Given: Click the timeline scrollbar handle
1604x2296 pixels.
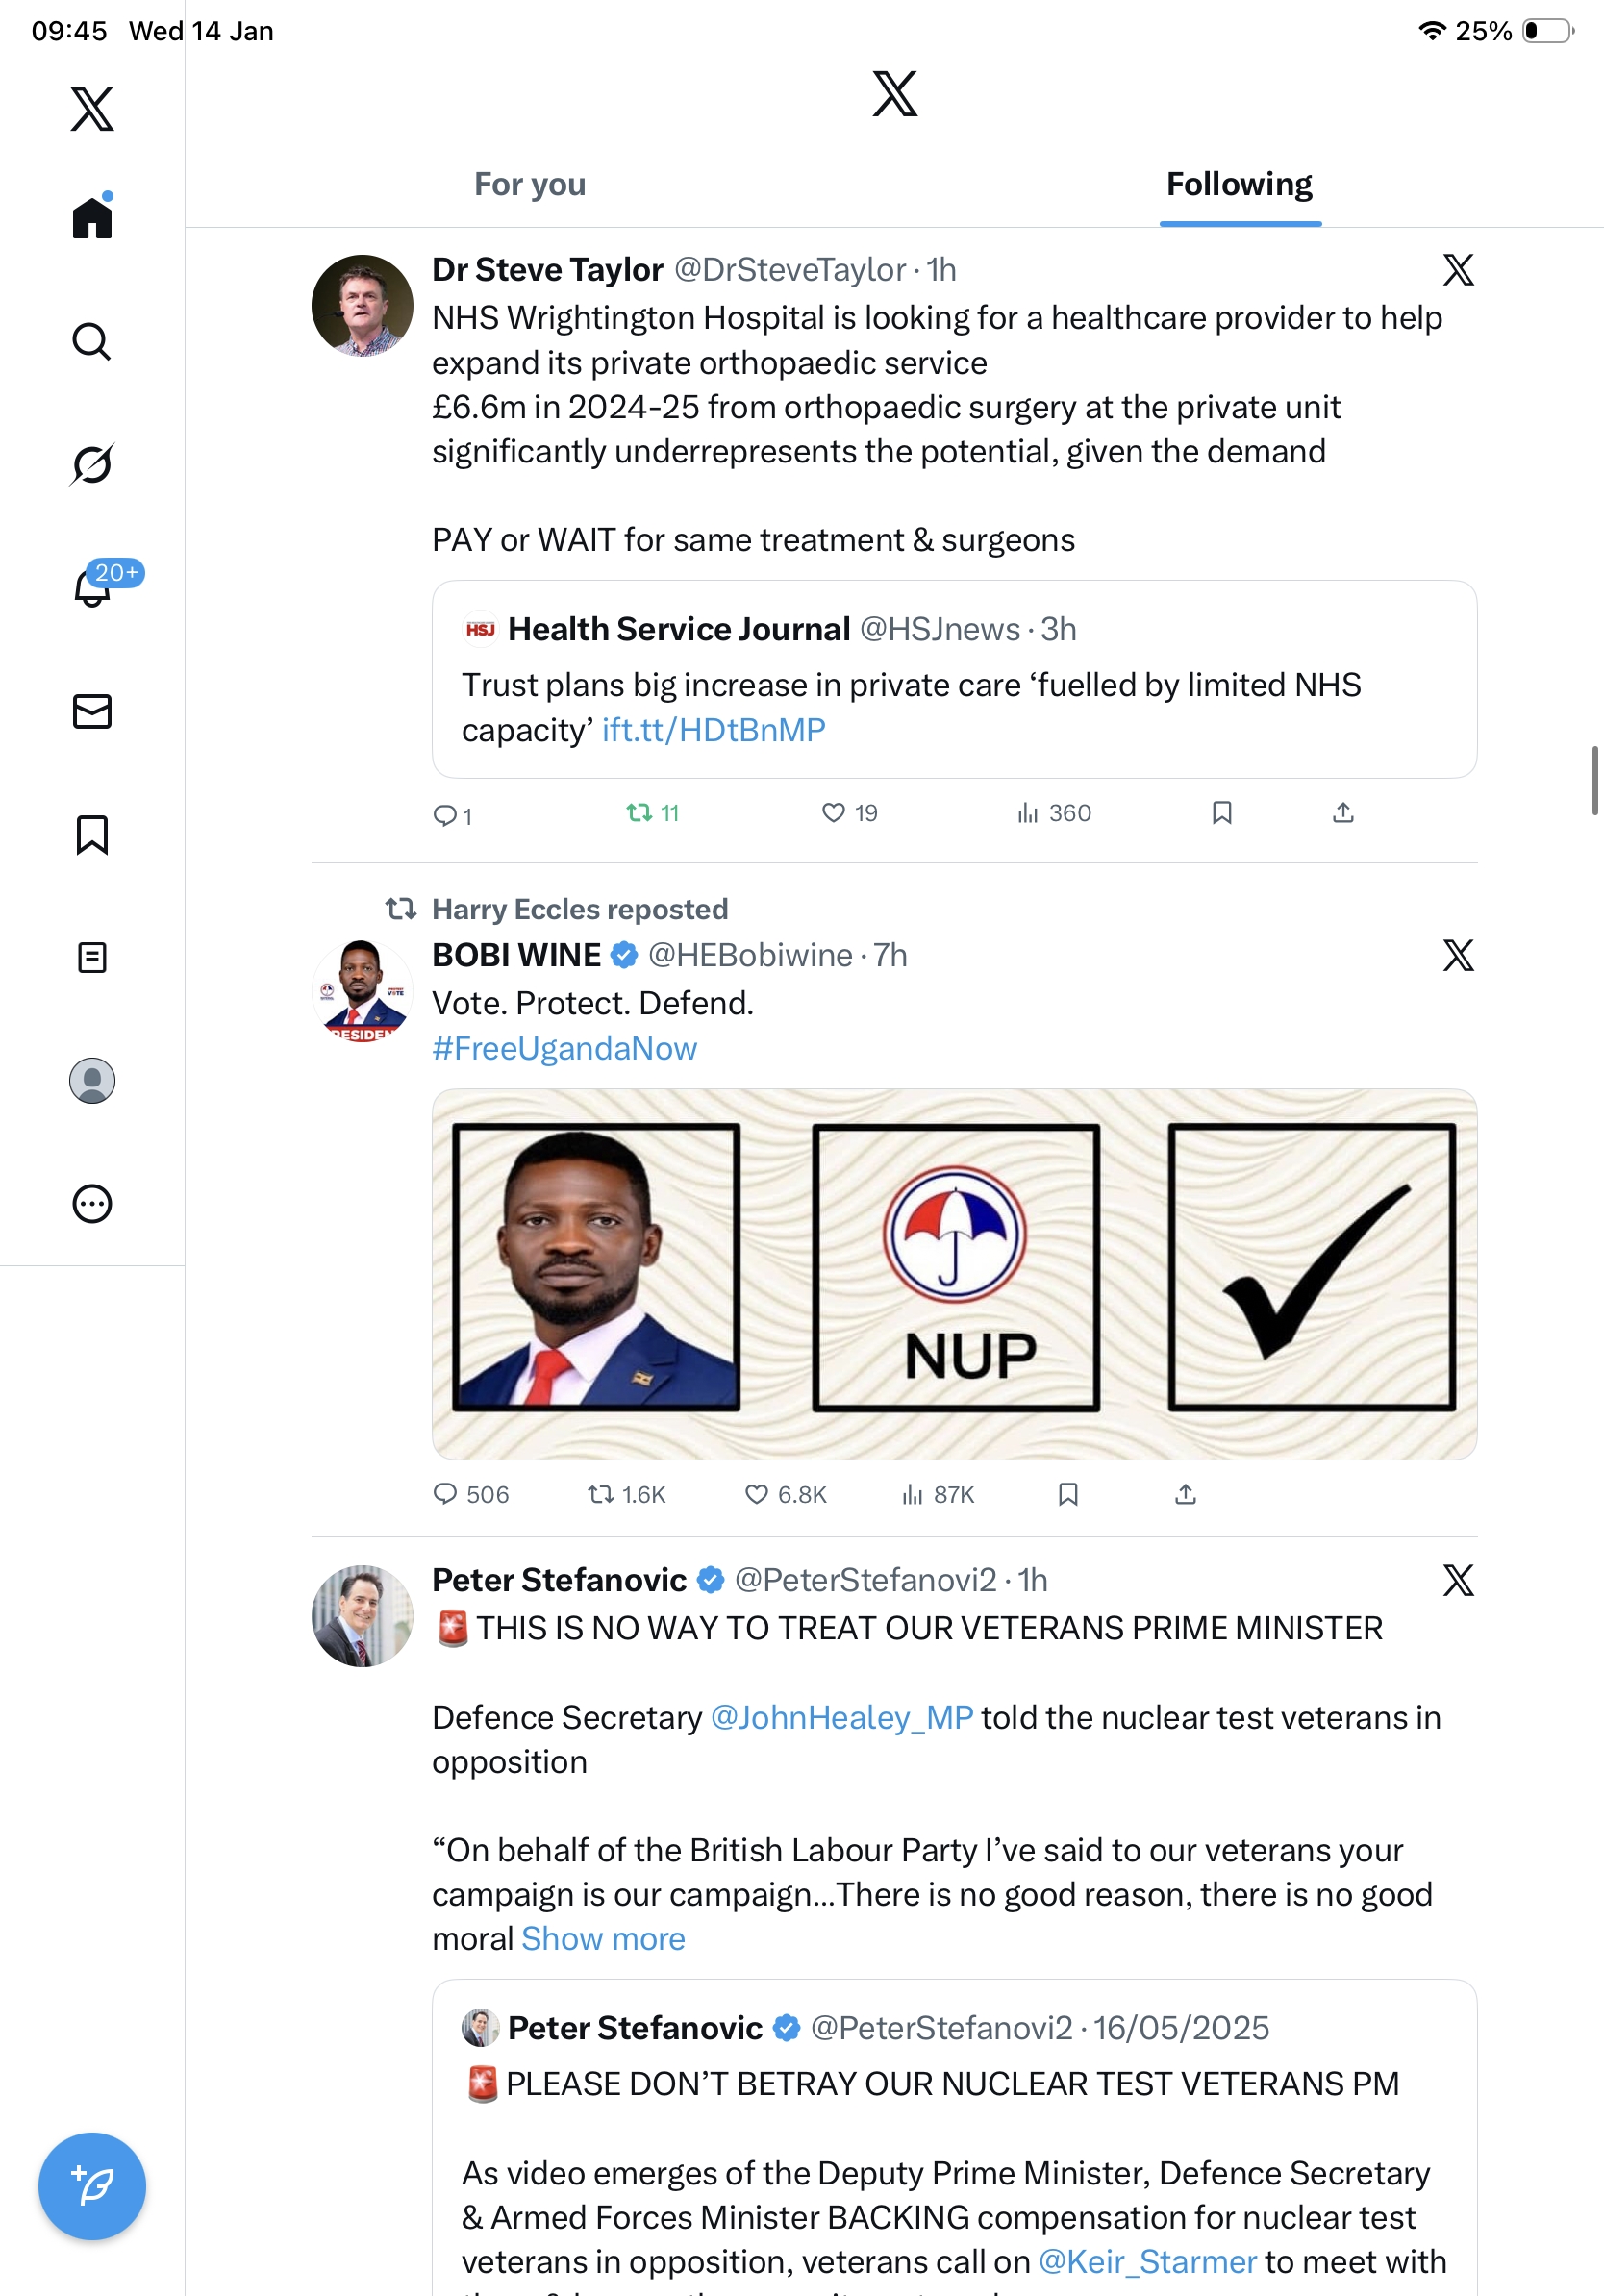Looking at the screenshot, I should coord(1594,780).
